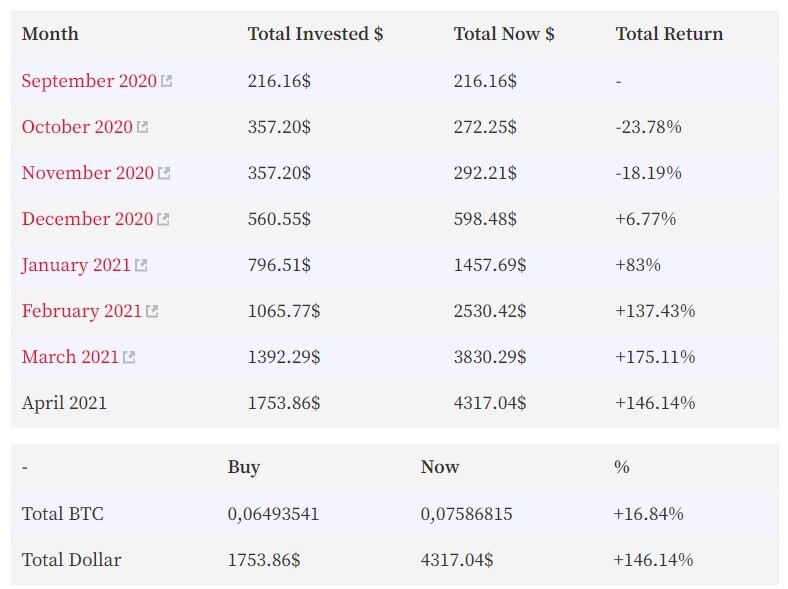Visit the February 2021 link

pyautogui.click(x=82, y=311)
